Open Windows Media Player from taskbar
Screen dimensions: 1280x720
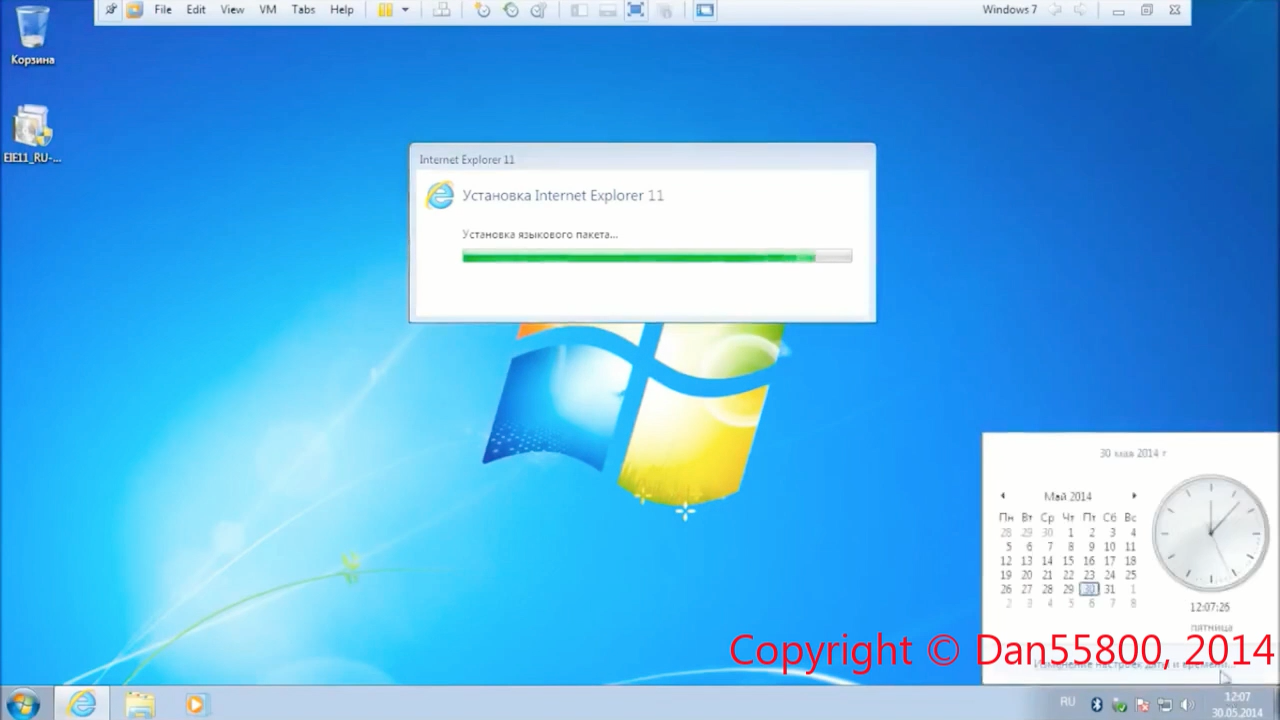click(x=195, y=704)
